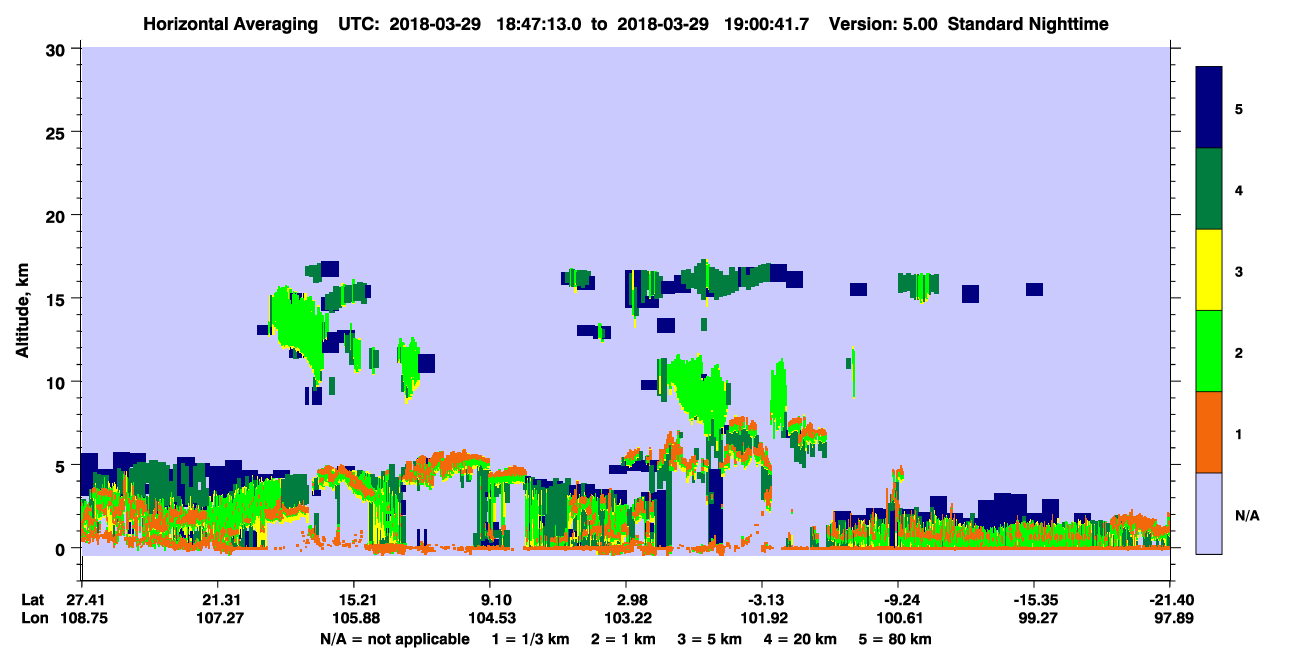Click 'Version: 5.00' in the title
1300x667 pixels.
[x=883, y=24]
